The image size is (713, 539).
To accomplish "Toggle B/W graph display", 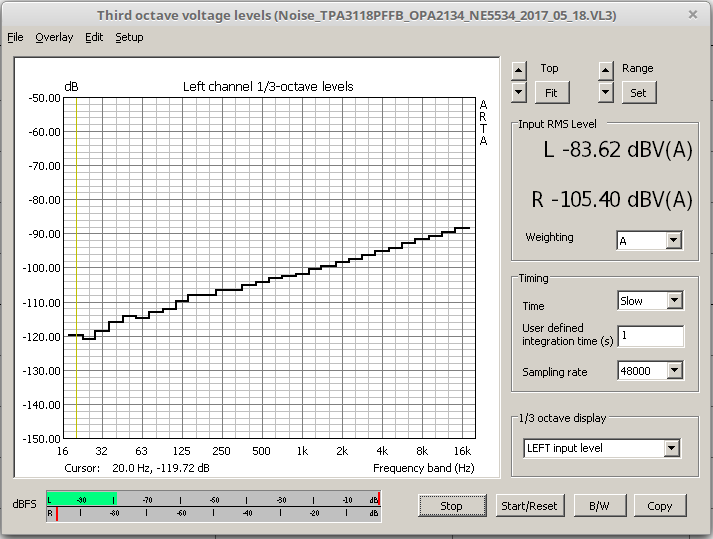I will [x=599, y=505].
